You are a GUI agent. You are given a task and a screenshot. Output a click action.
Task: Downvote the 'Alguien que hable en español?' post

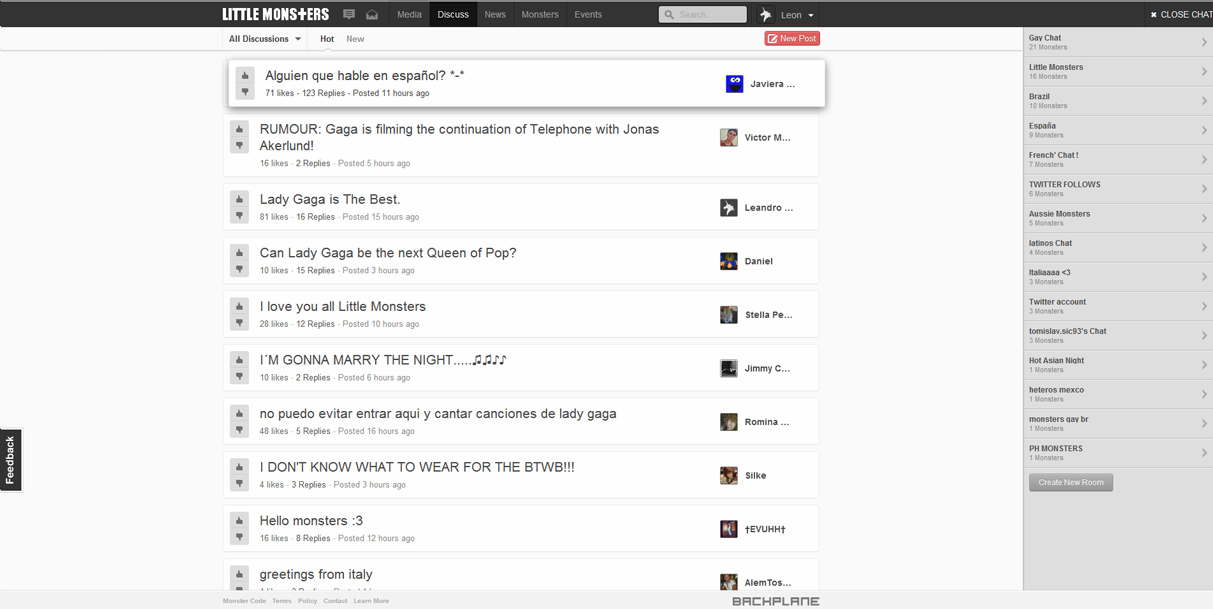245,92
